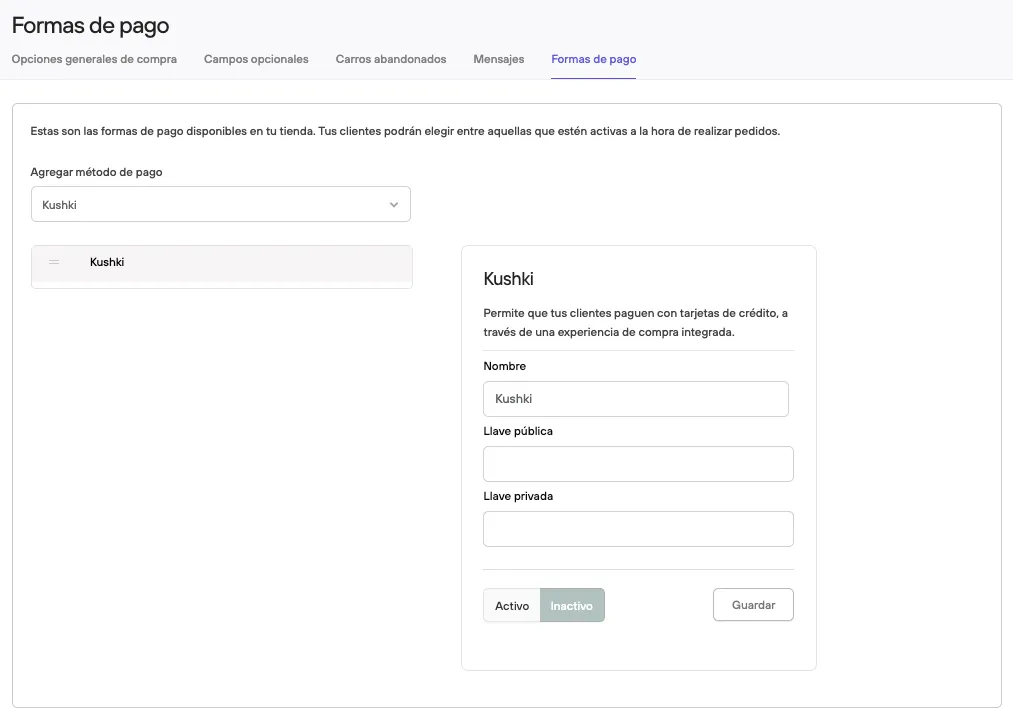Select the Kushki row in the payment list

pos(222,264)
